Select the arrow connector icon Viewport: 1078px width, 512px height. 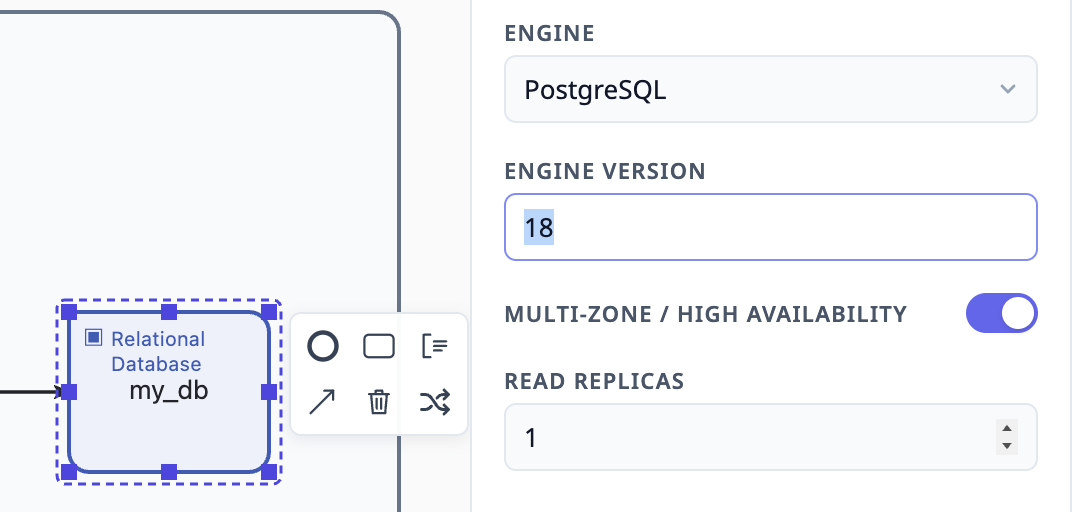322,402
